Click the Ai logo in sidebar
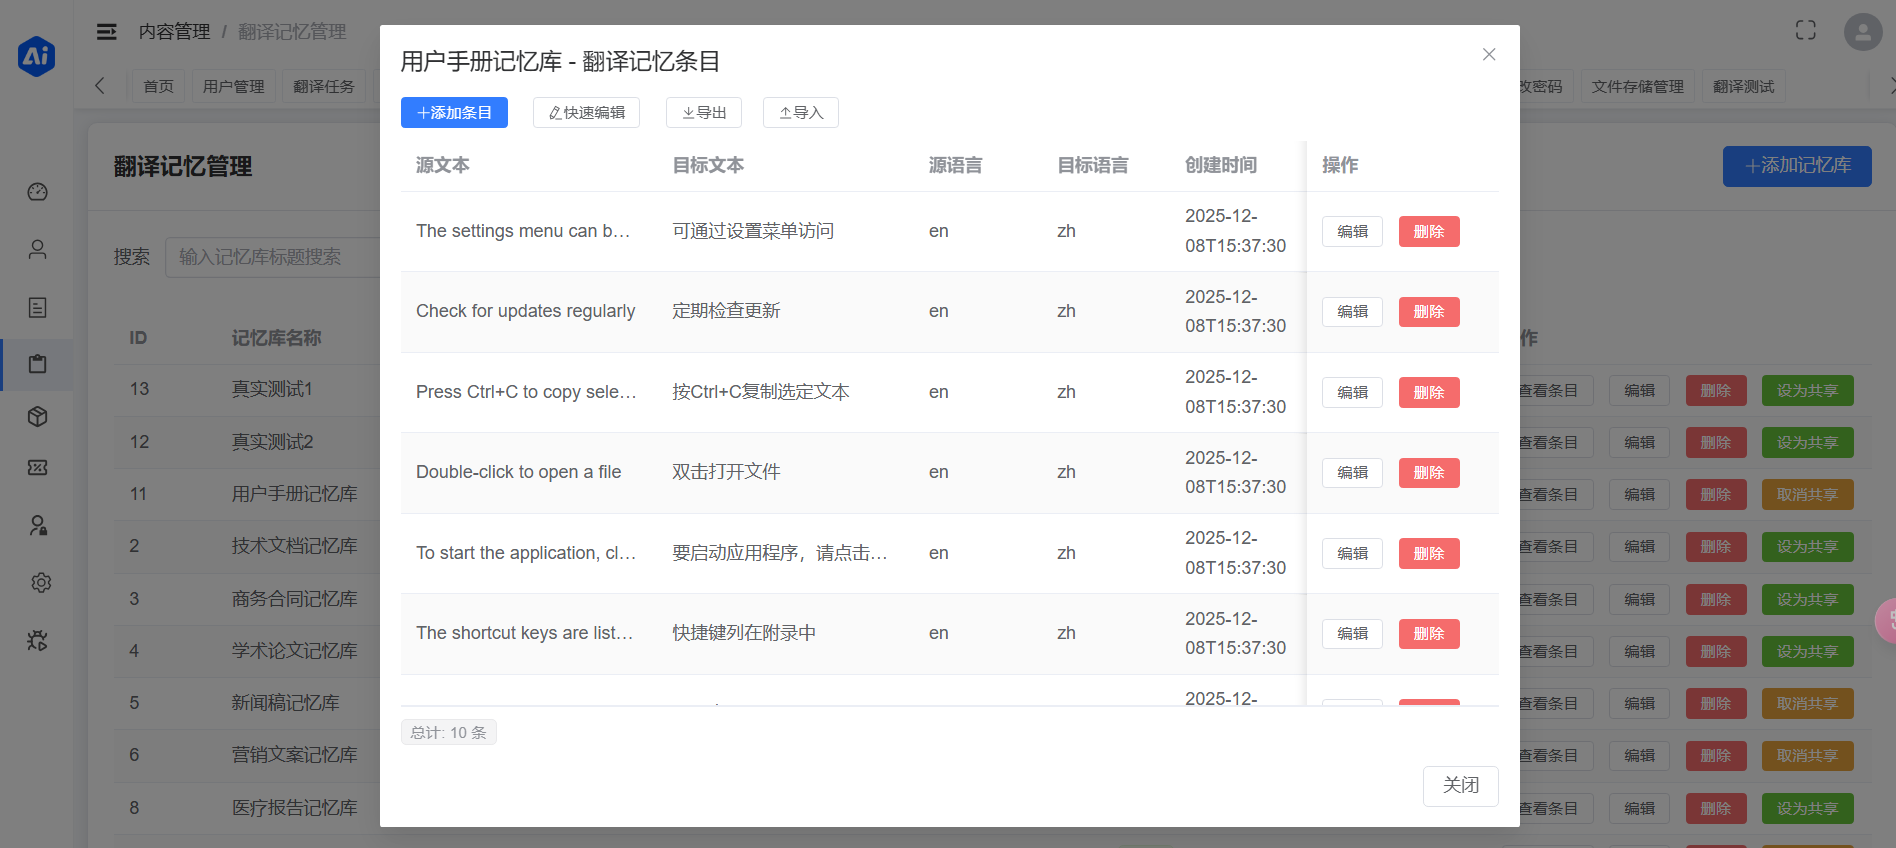1896x848 pixels. [x=37, y=56]
